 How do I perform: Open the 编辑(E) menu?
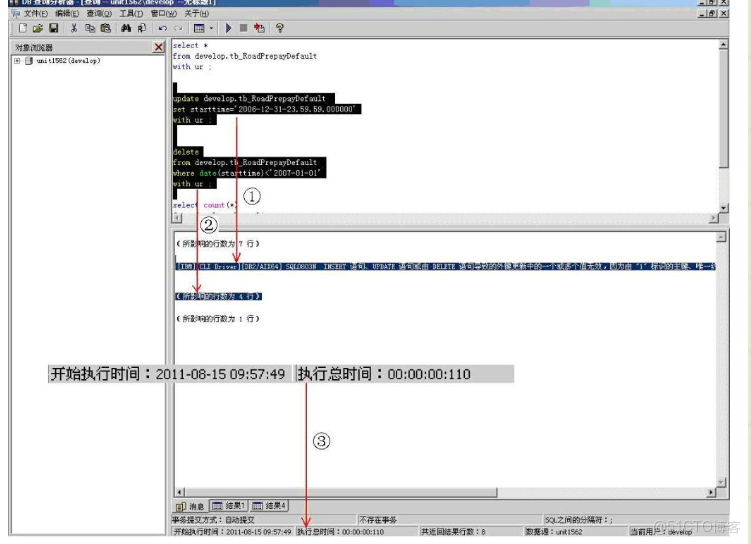(x=67, y=13)
